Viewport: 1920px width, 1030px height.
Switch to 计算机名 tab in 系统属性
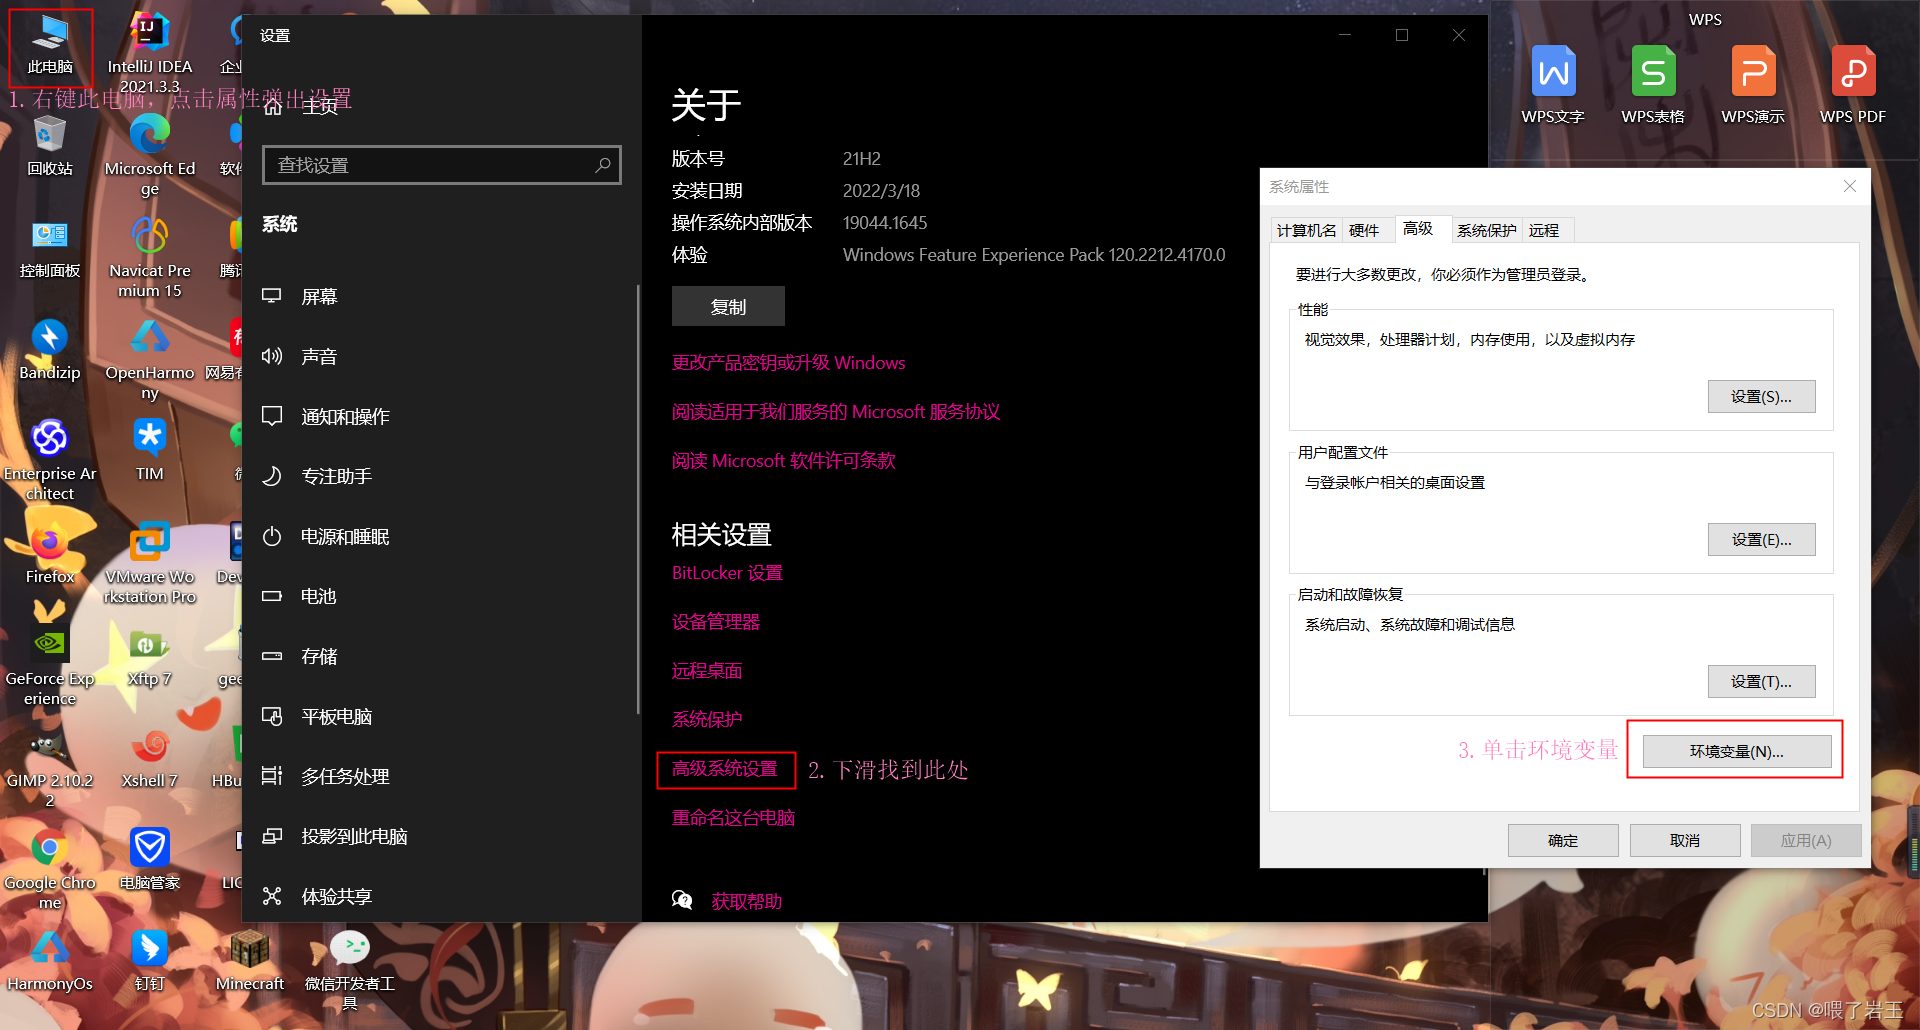(x=1306, y=230)
